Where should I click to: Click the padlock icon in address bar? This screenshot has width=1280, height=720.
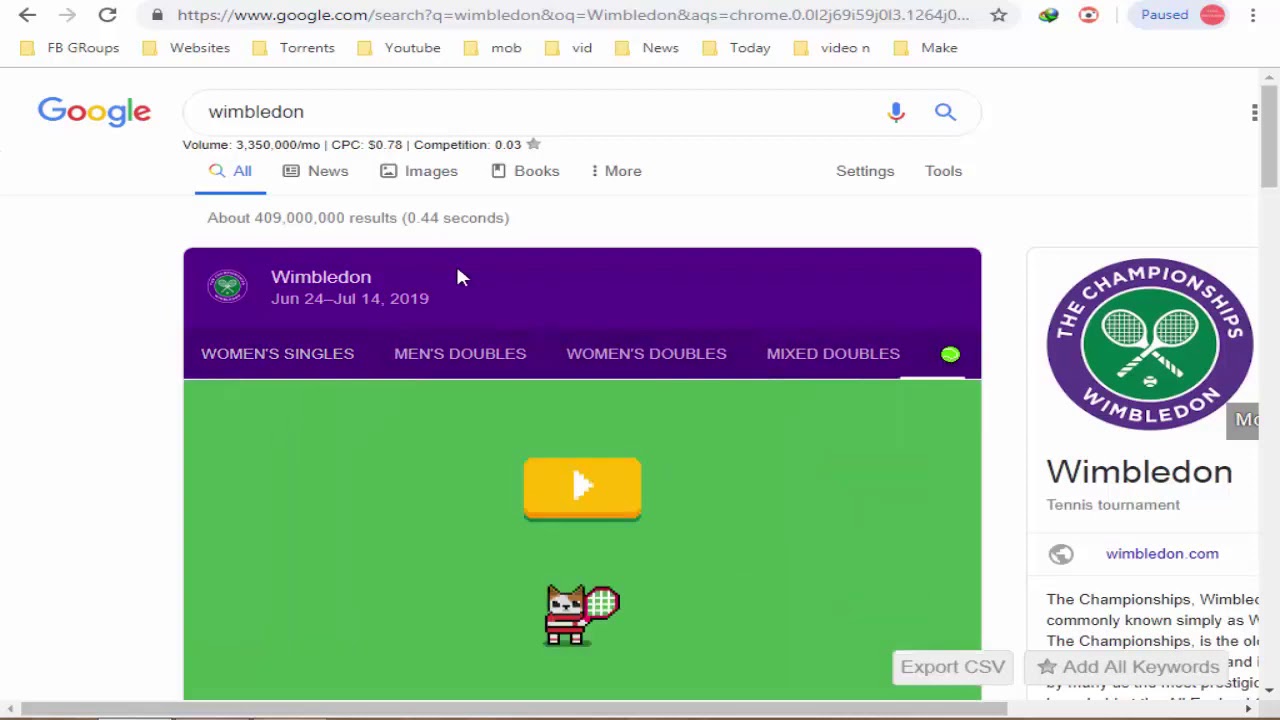pos(158,15)
